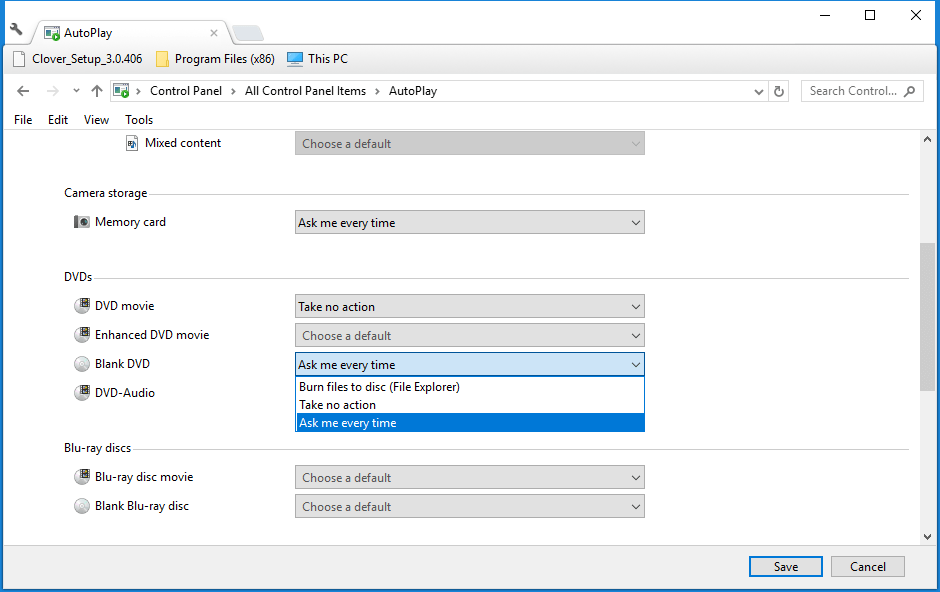Click the Refresh button in address bar
Viewport: 940px width, 592px height.
point(780,91)
